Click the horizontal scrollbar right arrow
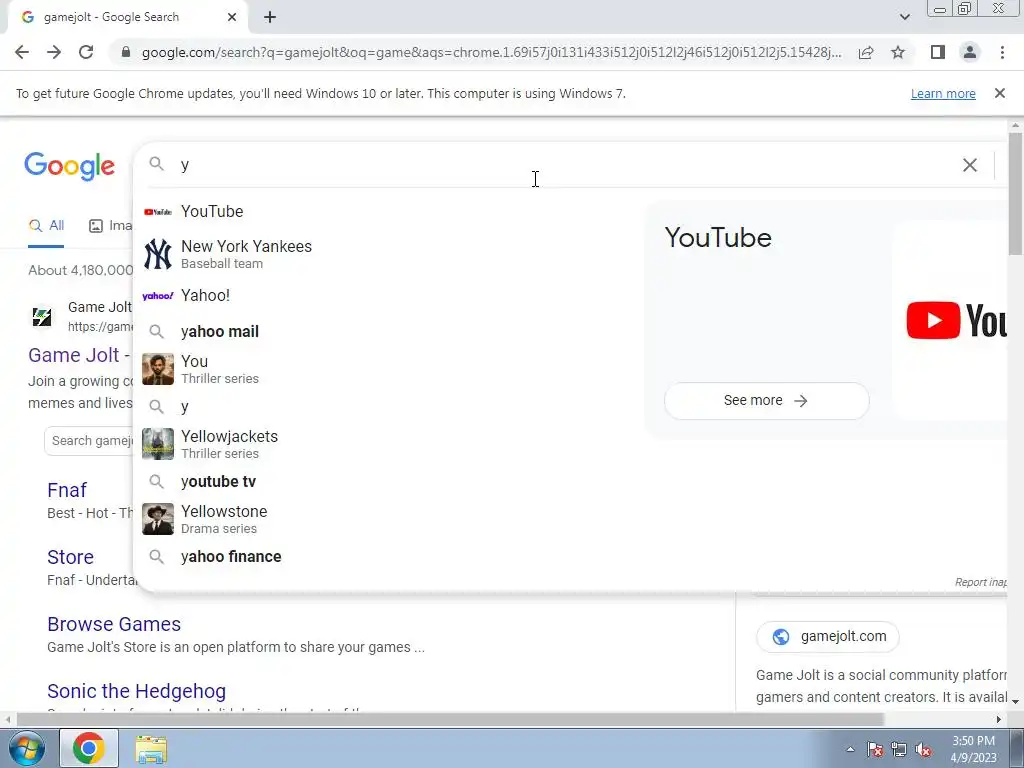 999,720
